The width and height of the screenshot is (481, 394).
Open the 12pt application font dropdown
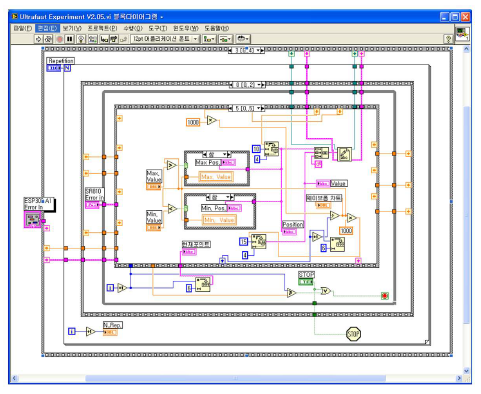click(x=165, y=39)
